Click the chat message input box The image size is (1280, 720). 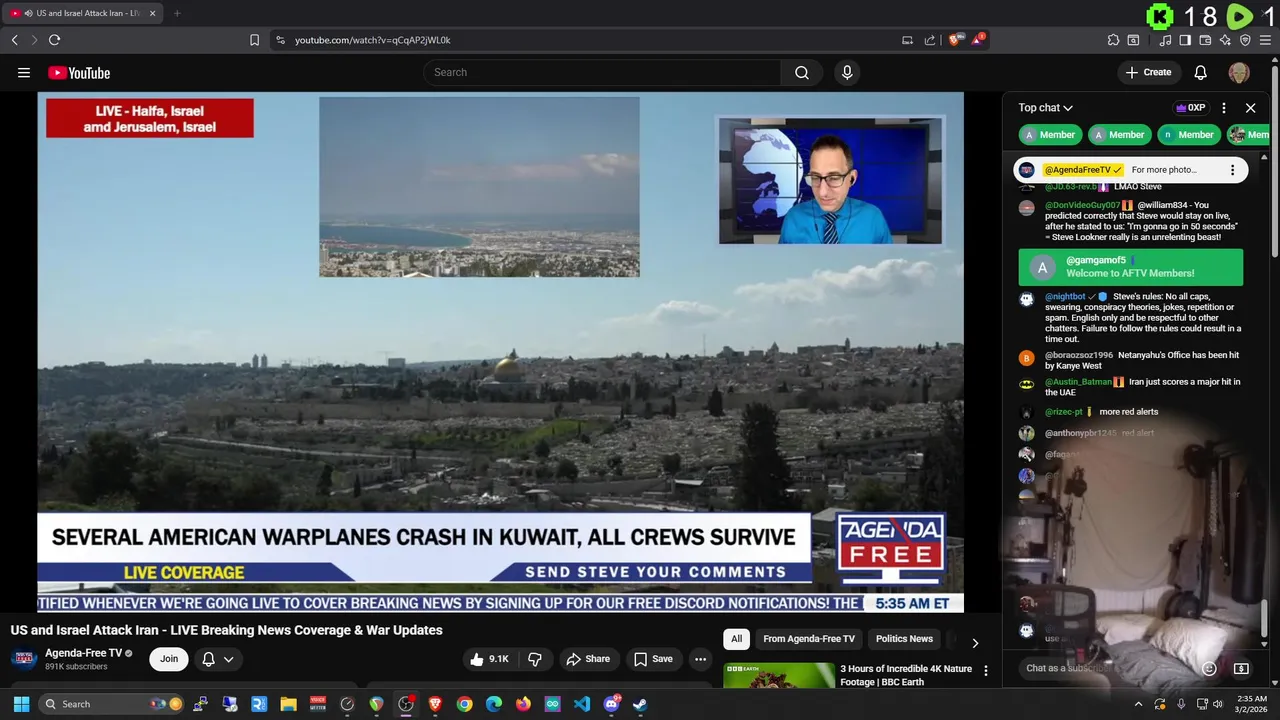1105,668
